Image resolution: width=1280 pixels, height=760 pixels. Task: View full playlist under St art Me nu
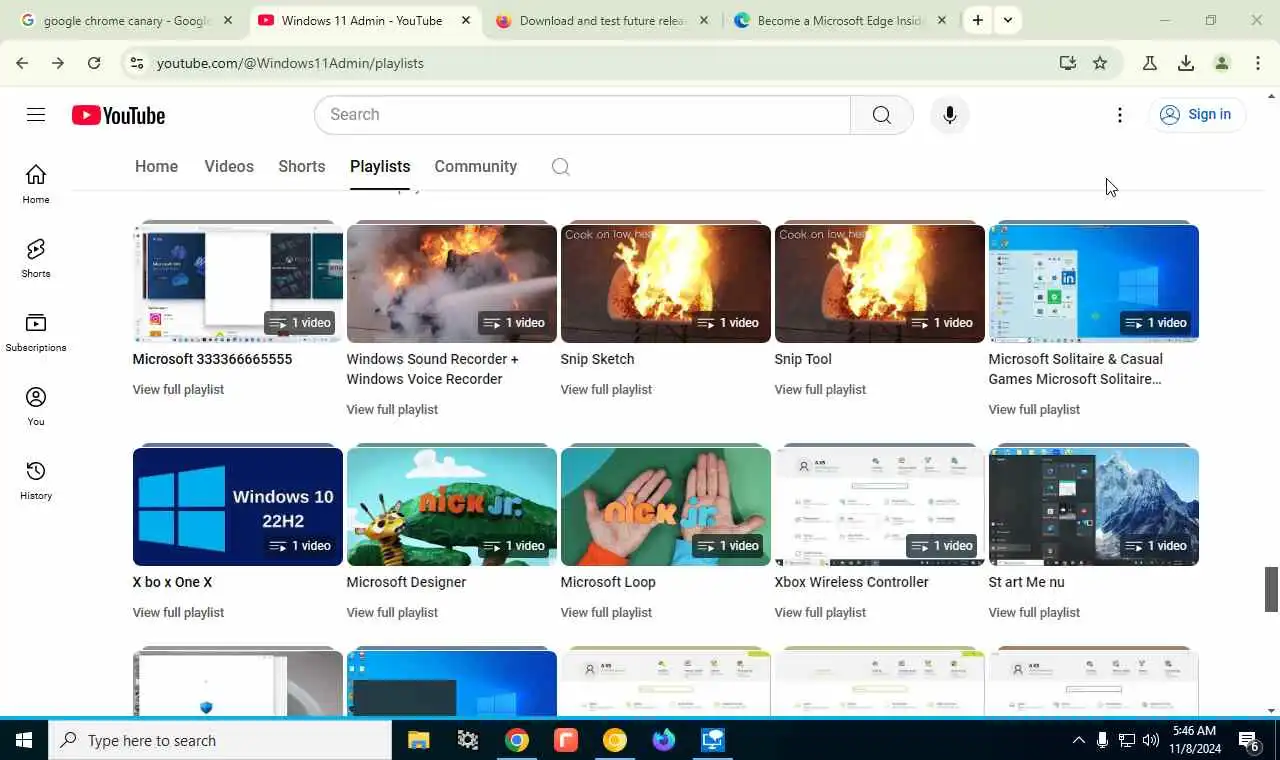pyautogui.click(x=1034, y=612)
